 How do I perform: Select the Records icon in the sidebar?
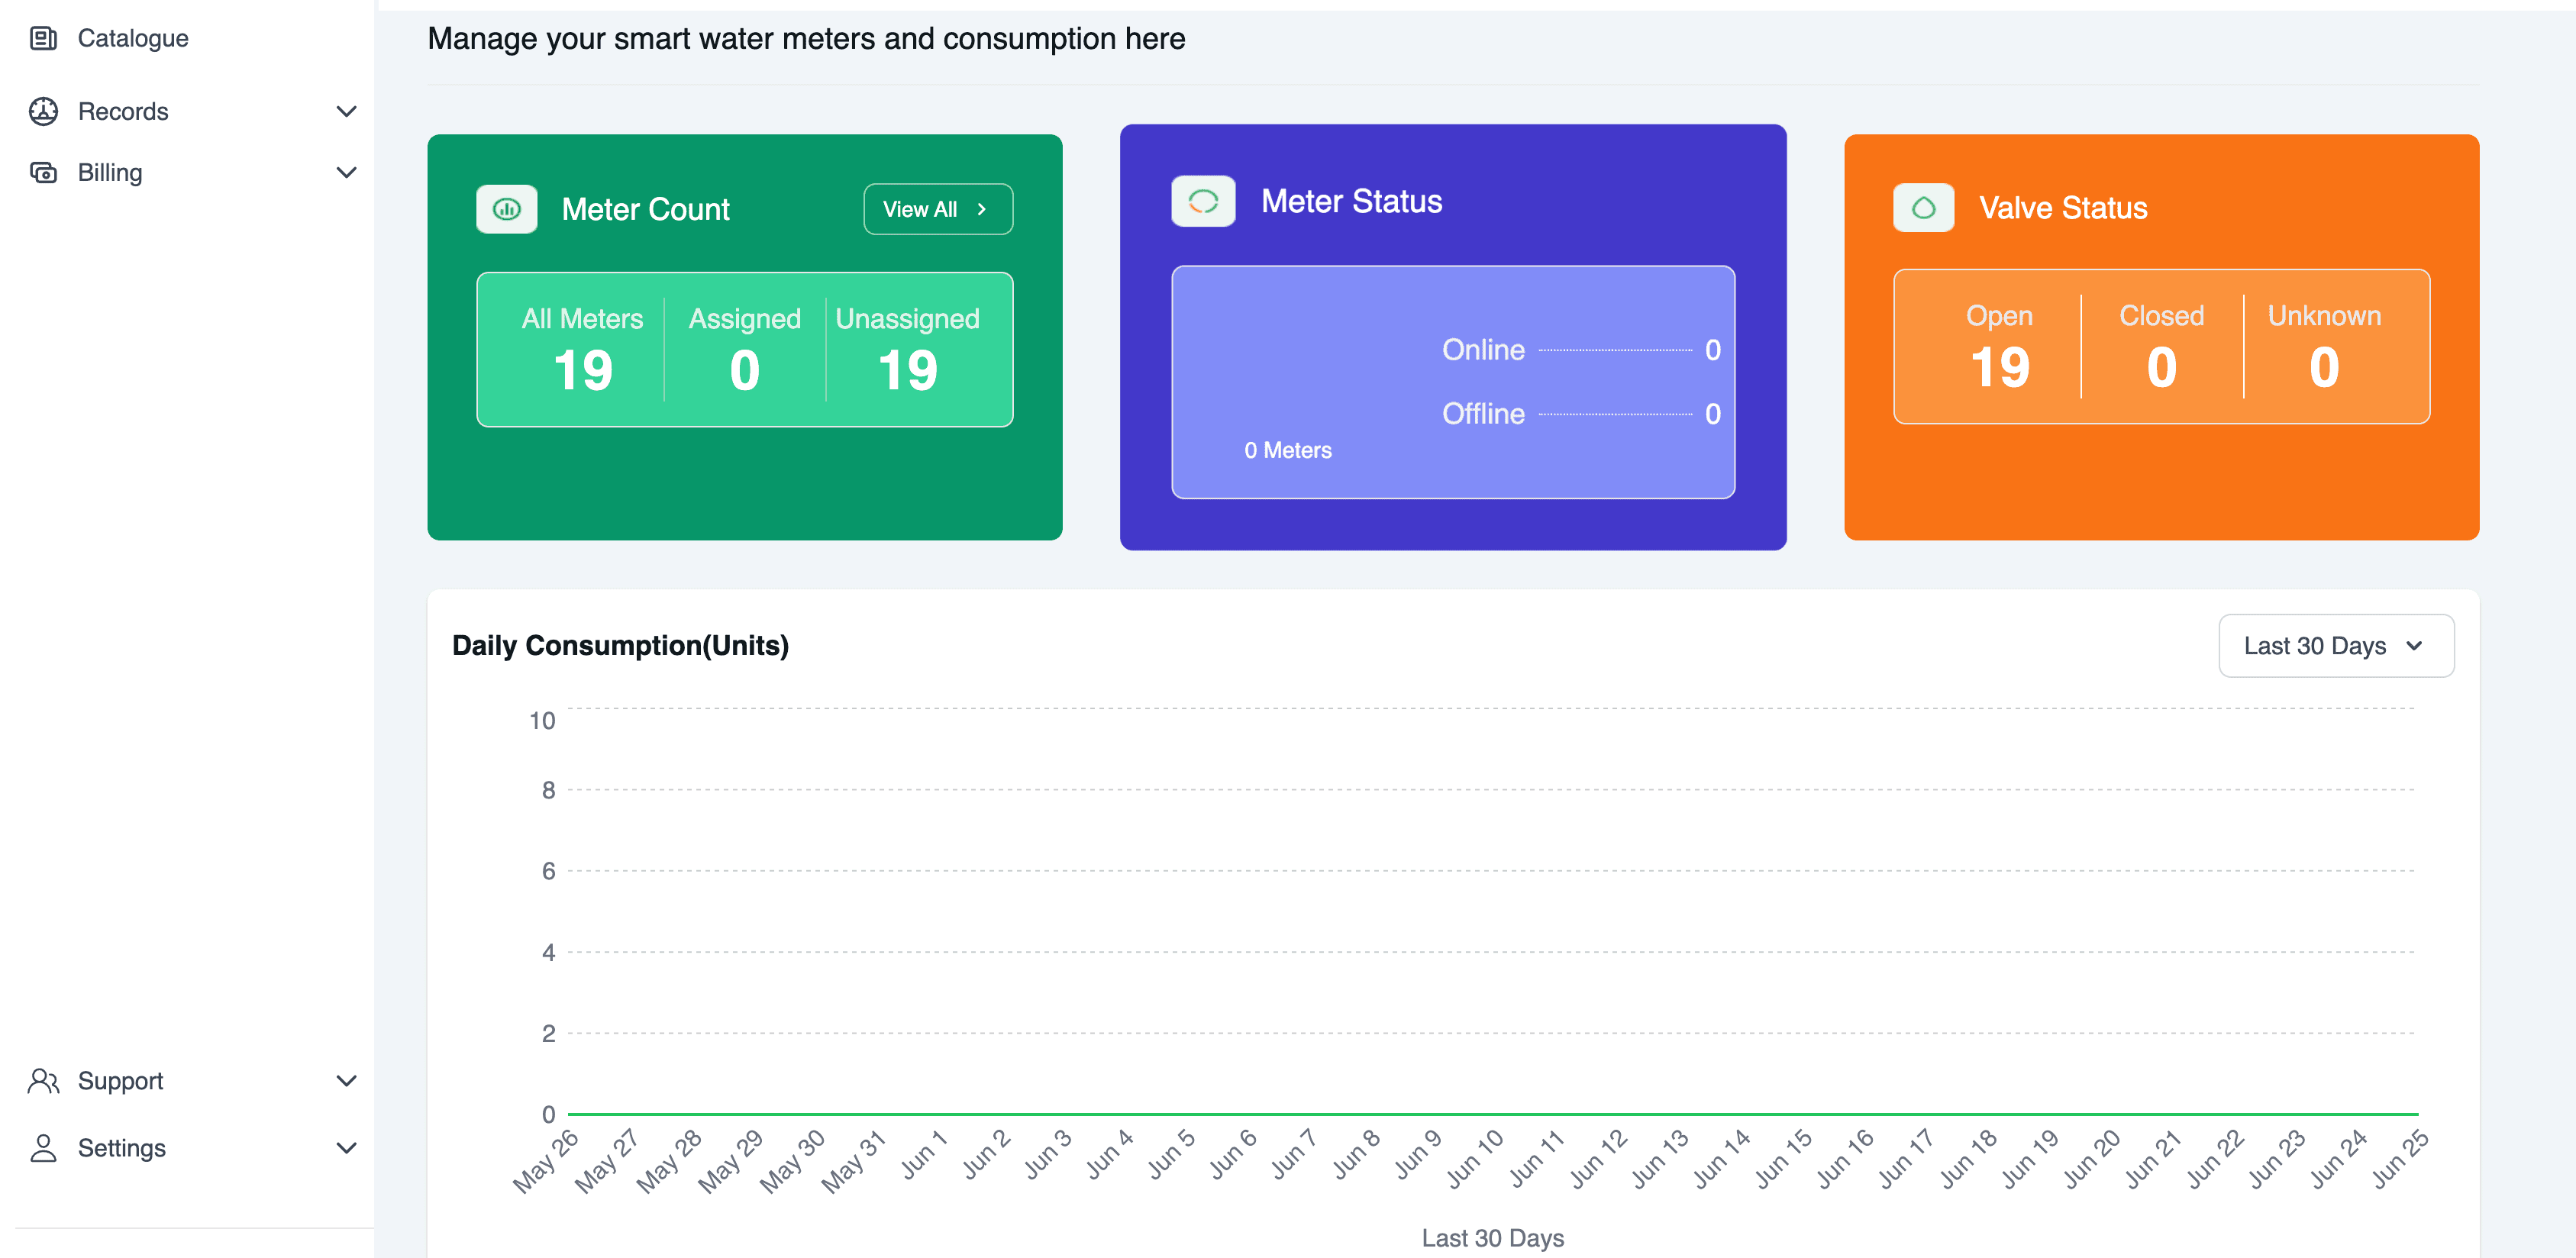(43, 111)
